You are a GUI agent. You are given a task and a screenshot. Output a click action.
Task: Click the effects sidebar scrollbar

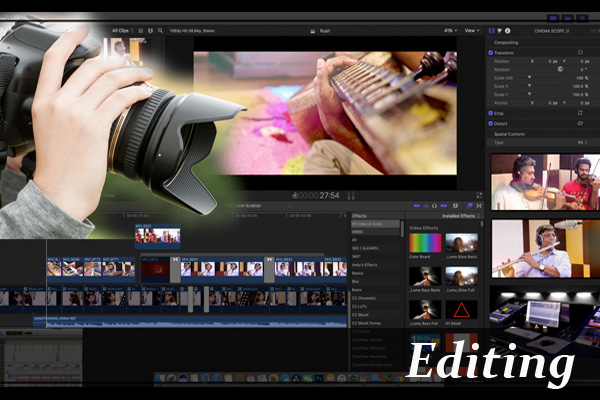point(402,229)
